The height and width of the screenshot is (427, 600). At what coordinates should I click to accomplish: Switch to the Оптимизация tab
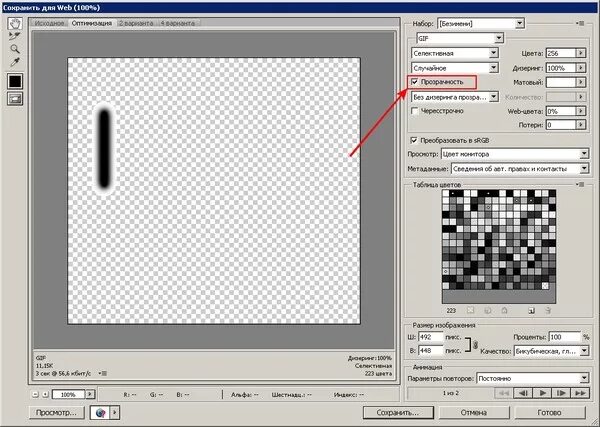click(x=92, y=23)
